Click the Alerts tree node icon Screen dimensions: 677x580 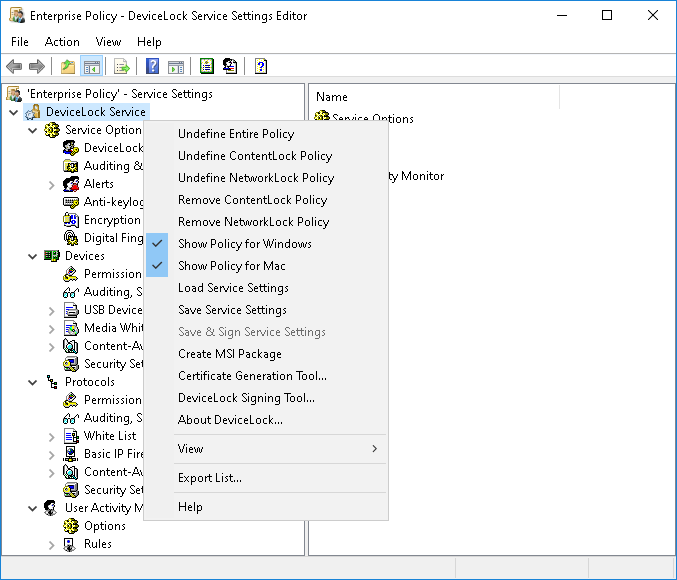click(x=71, y=184)
